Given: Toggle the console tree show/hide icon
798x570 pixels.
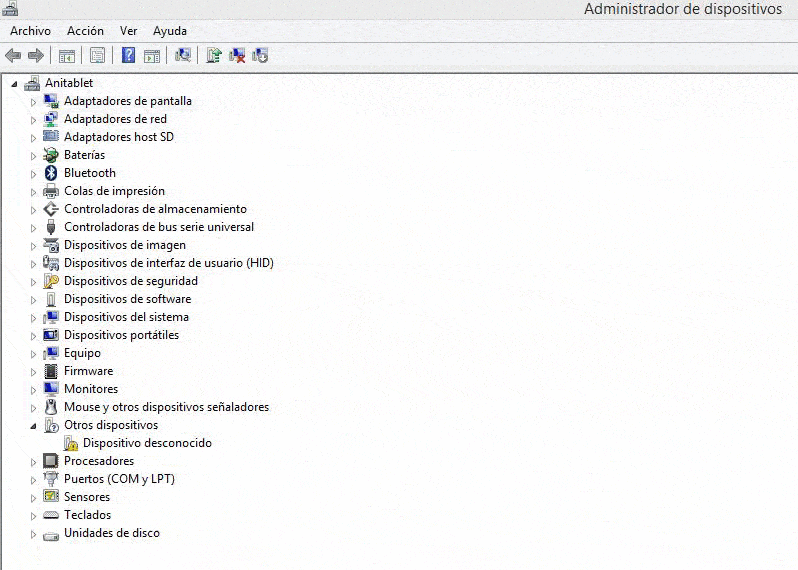Looking at the screenshot, I should tap(67, 55).
